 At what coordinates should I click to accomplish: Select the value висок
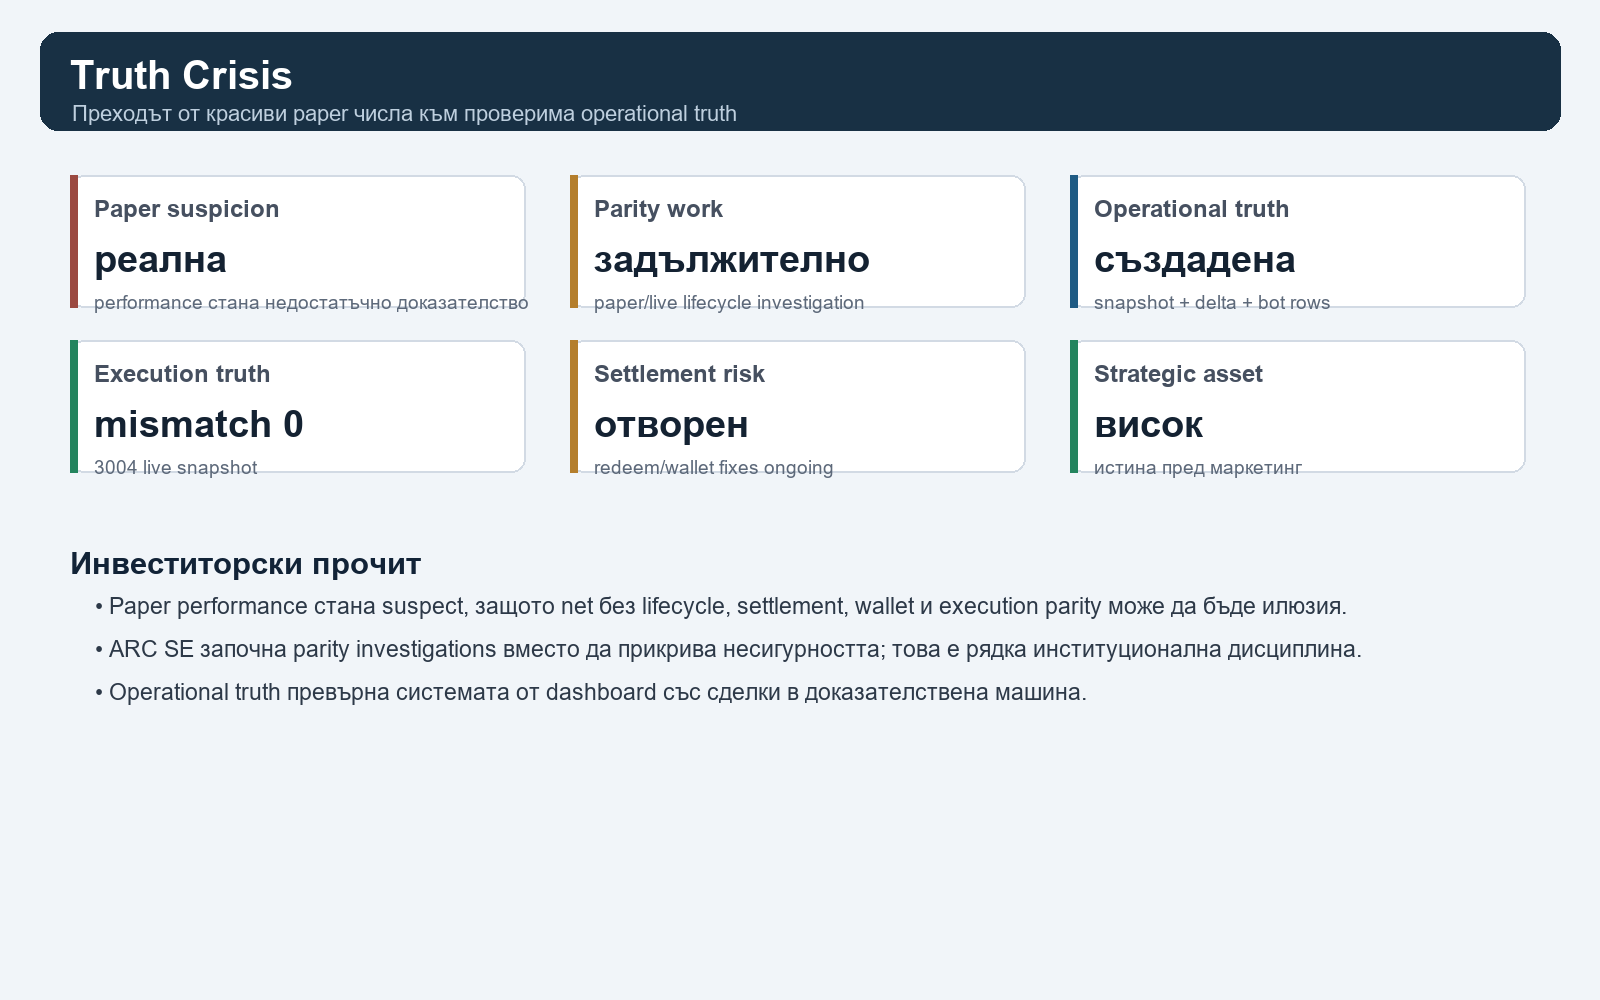(1148, 425)
